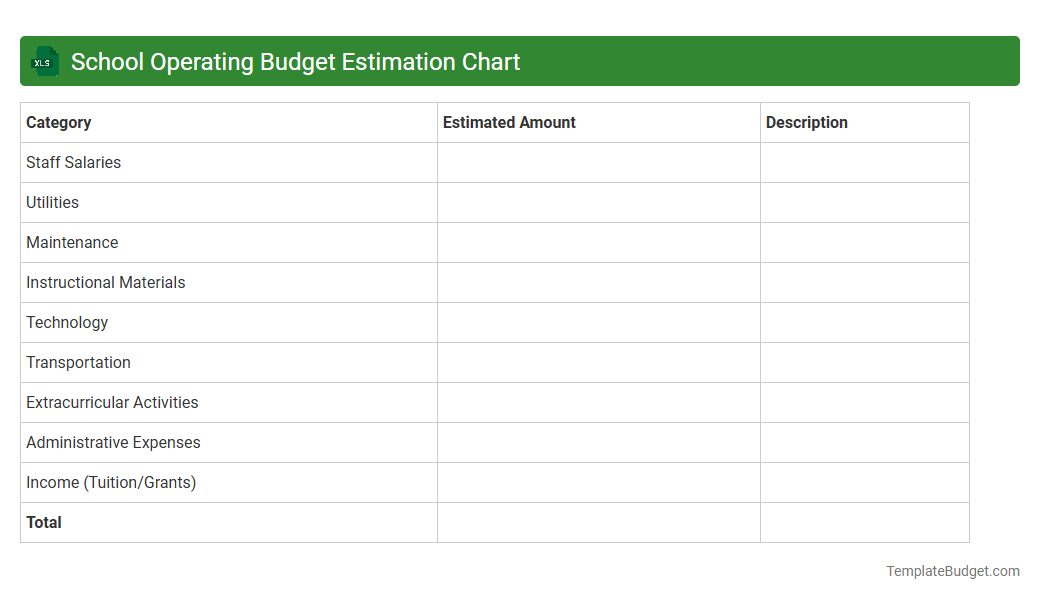Click the description field for Technology
Viewport: 1040px width, 600px height.
tap(864, 322)
